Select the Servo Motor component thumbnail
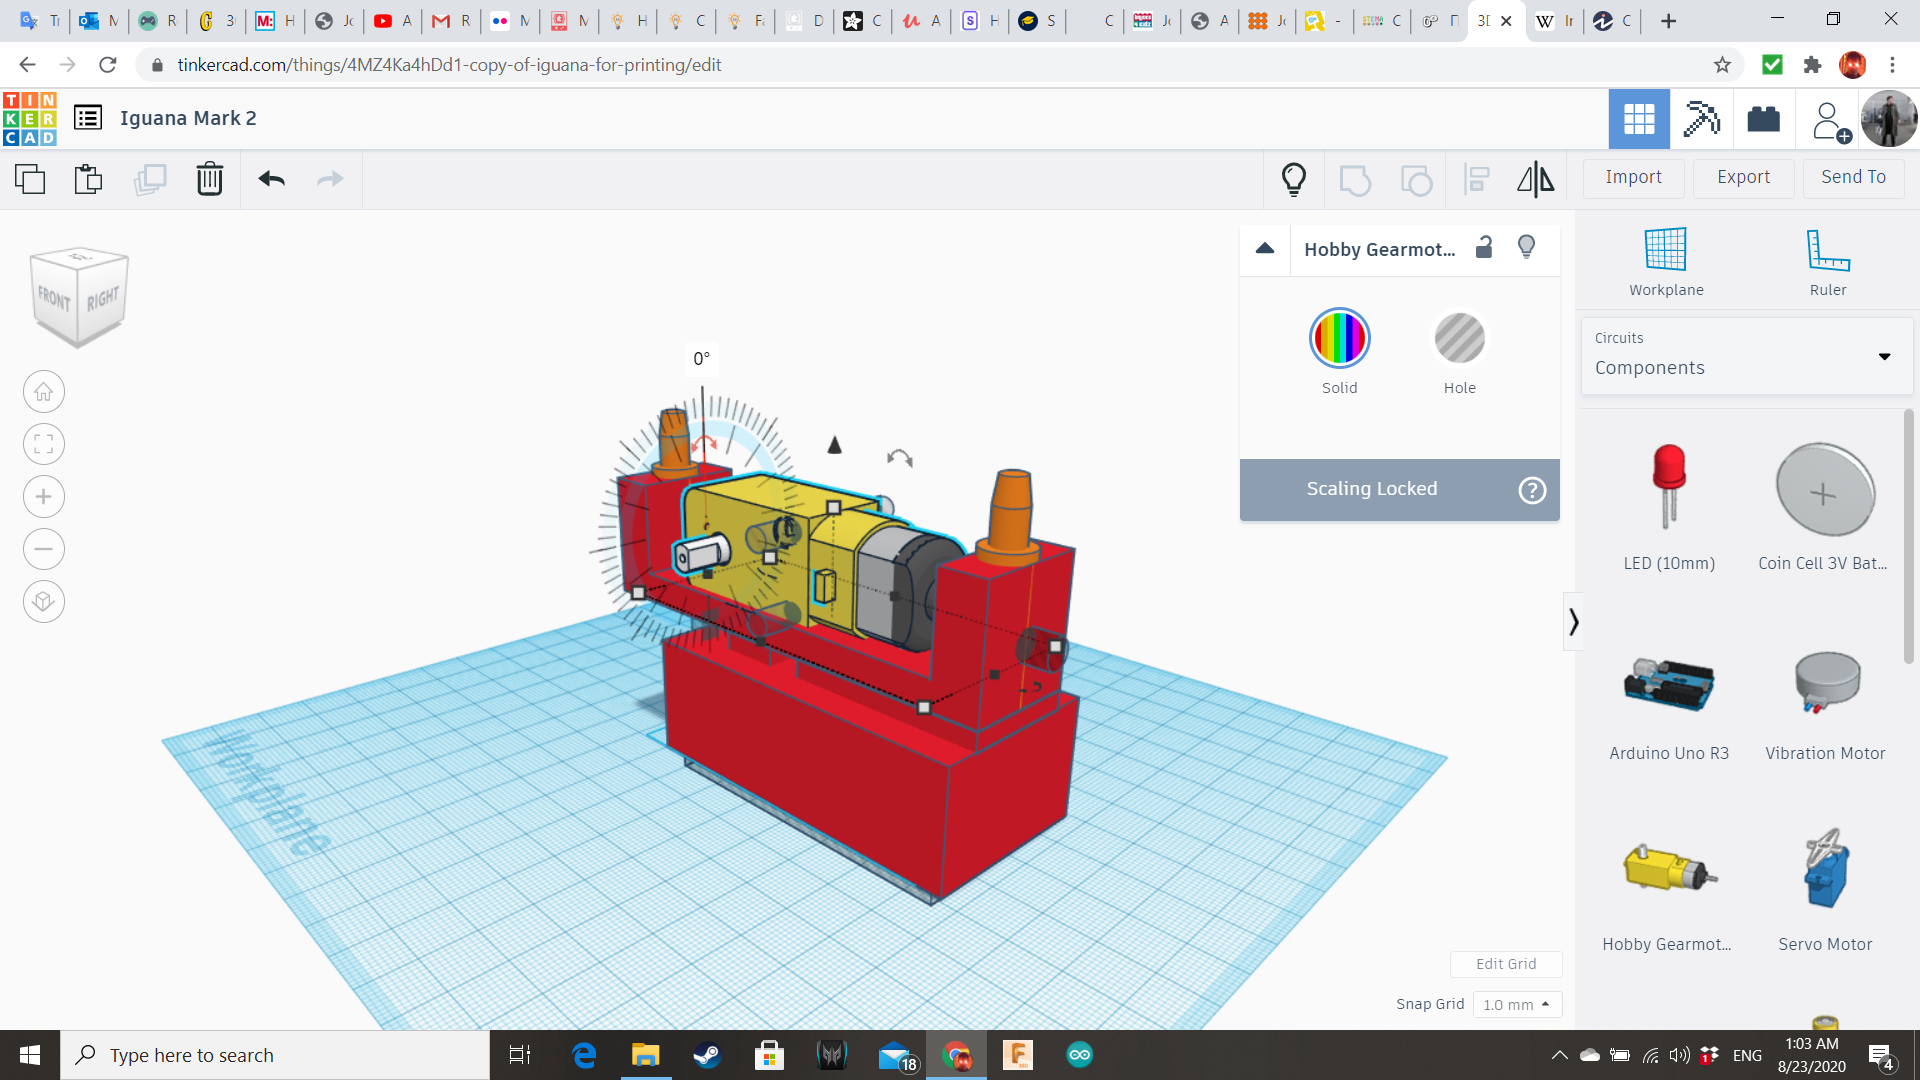Viewport: 1920px width, 1080px height. click(1825, 870)
